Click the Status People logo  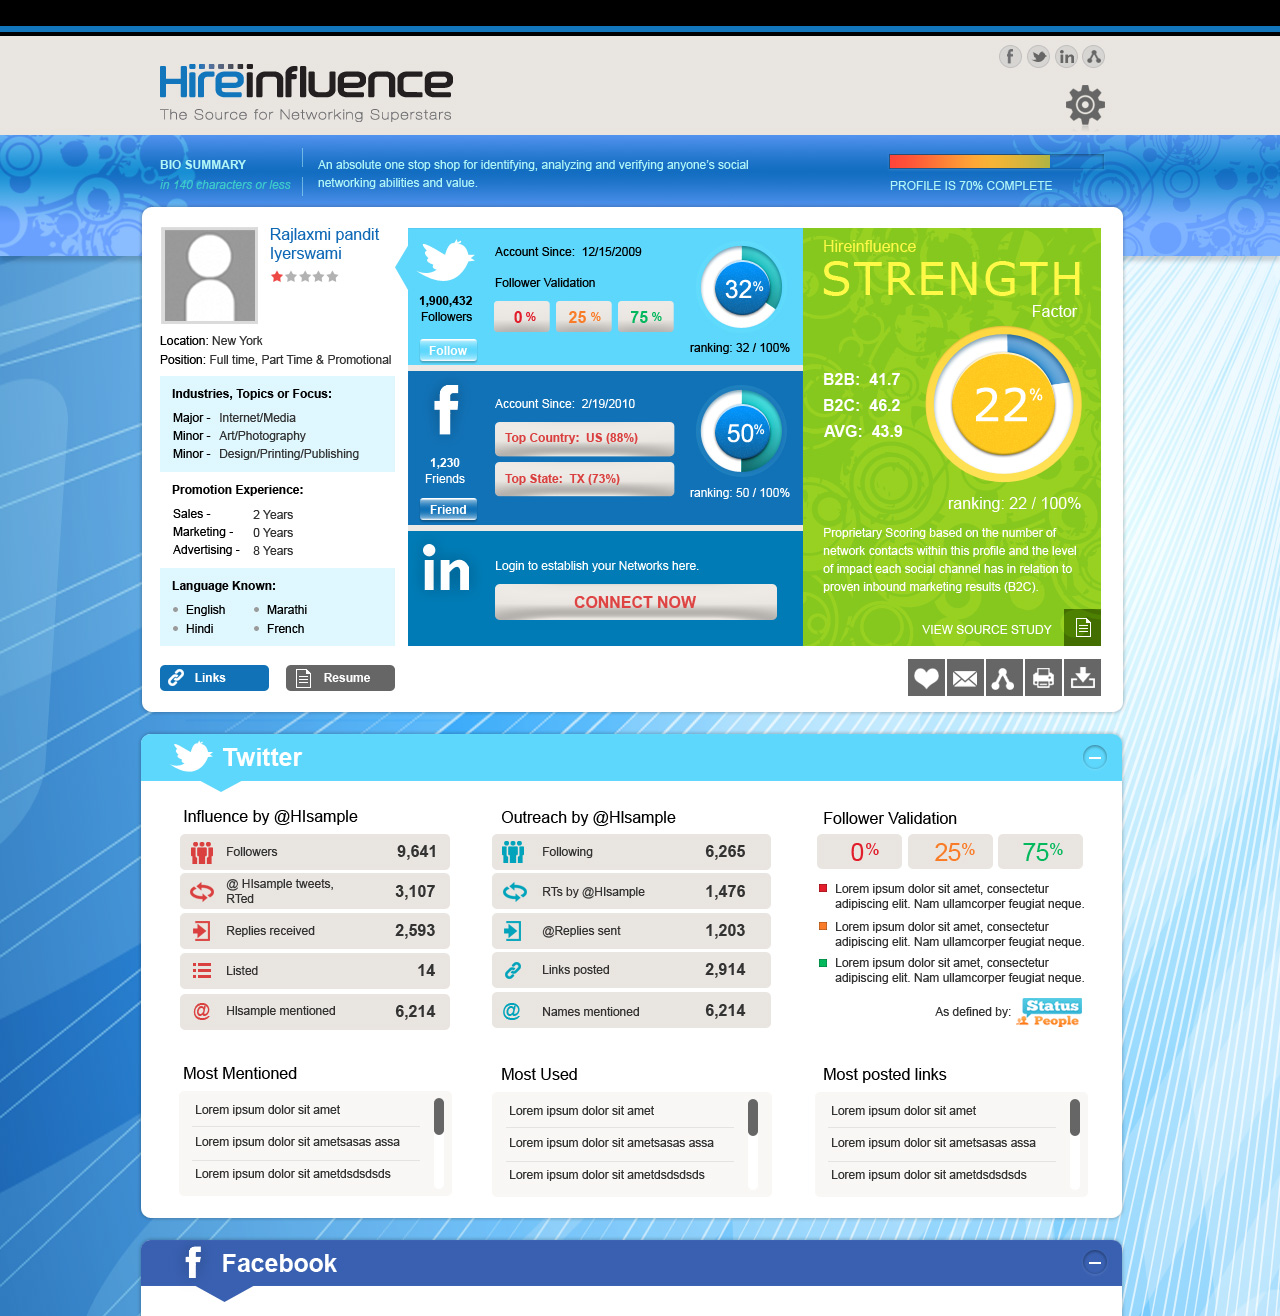point(1050,1012)
